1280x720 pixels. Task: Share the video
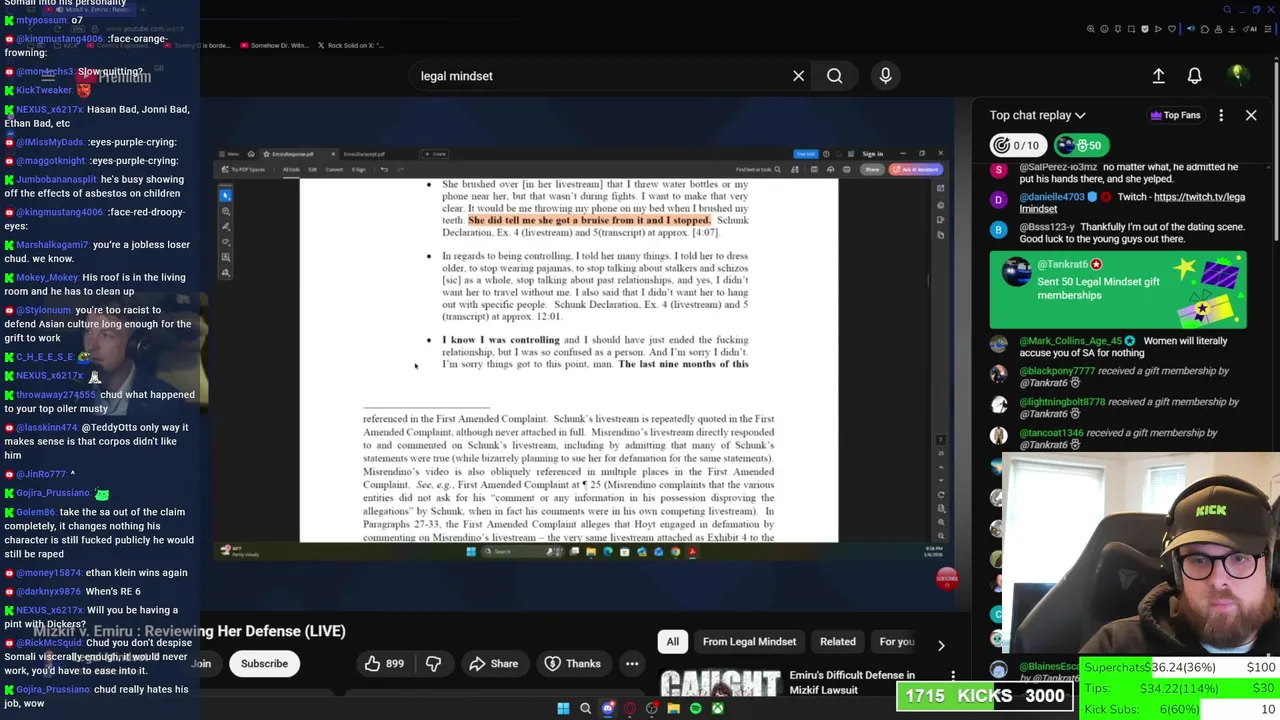coord(494,664)
